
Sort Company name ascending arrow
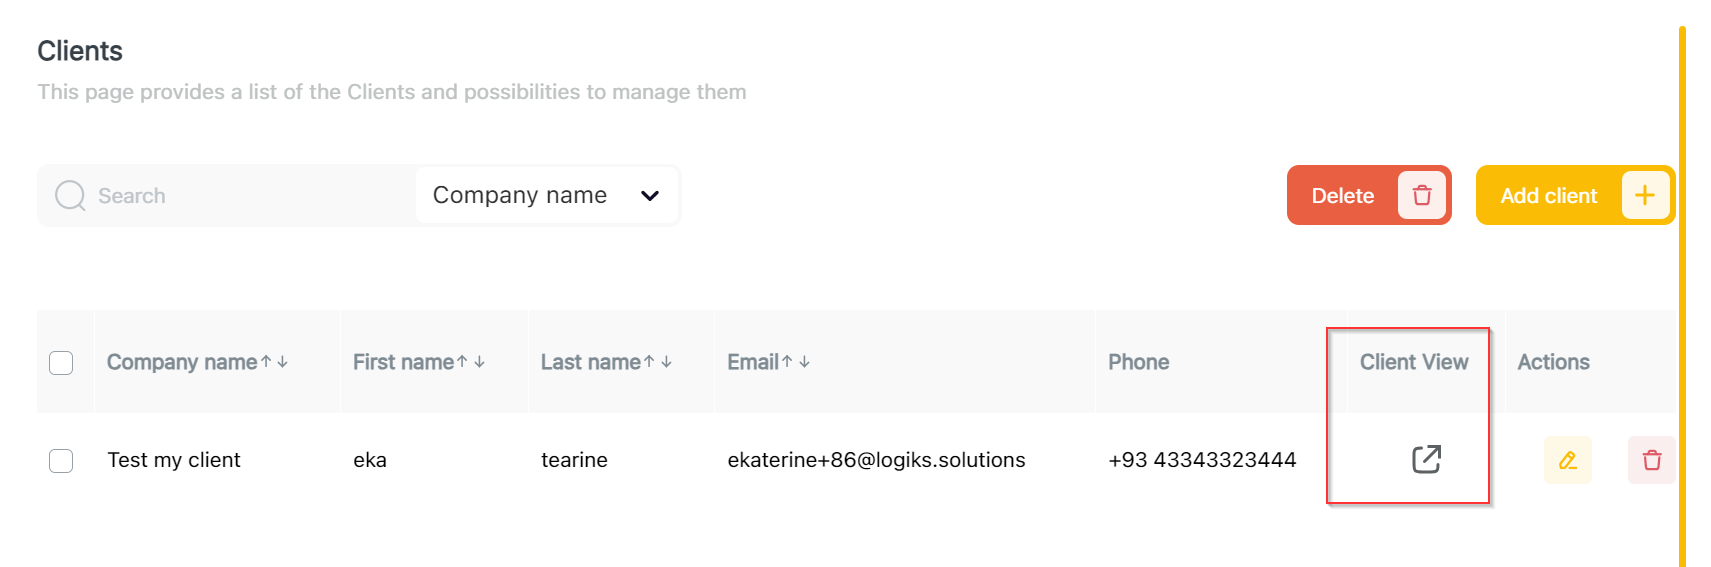tap(266, 362)
